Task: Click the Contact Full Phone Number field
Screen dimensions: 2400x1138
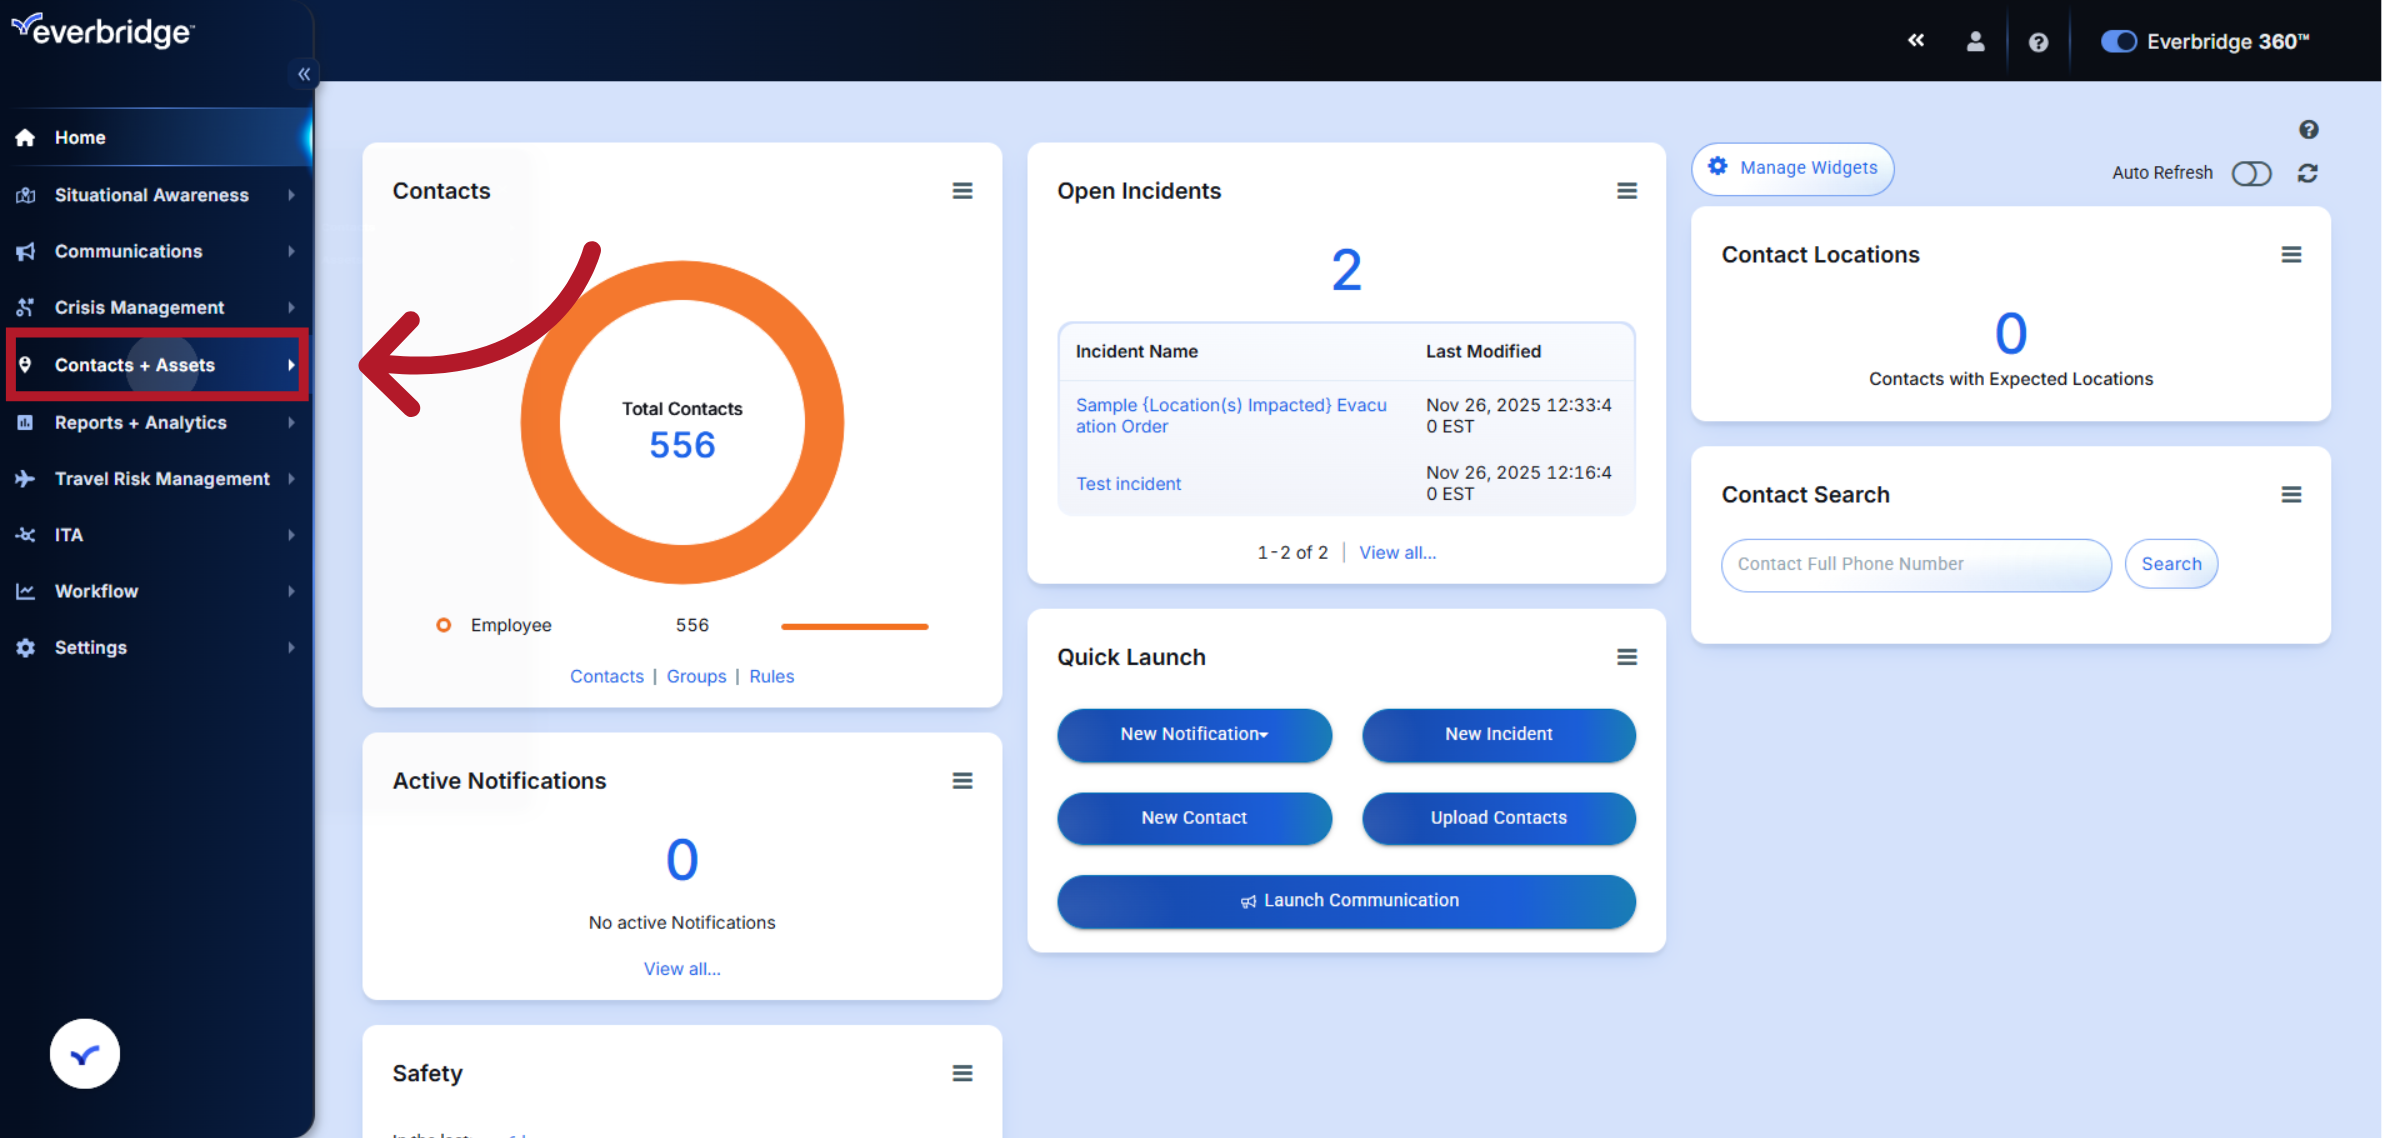Action: coord(1915,564)
